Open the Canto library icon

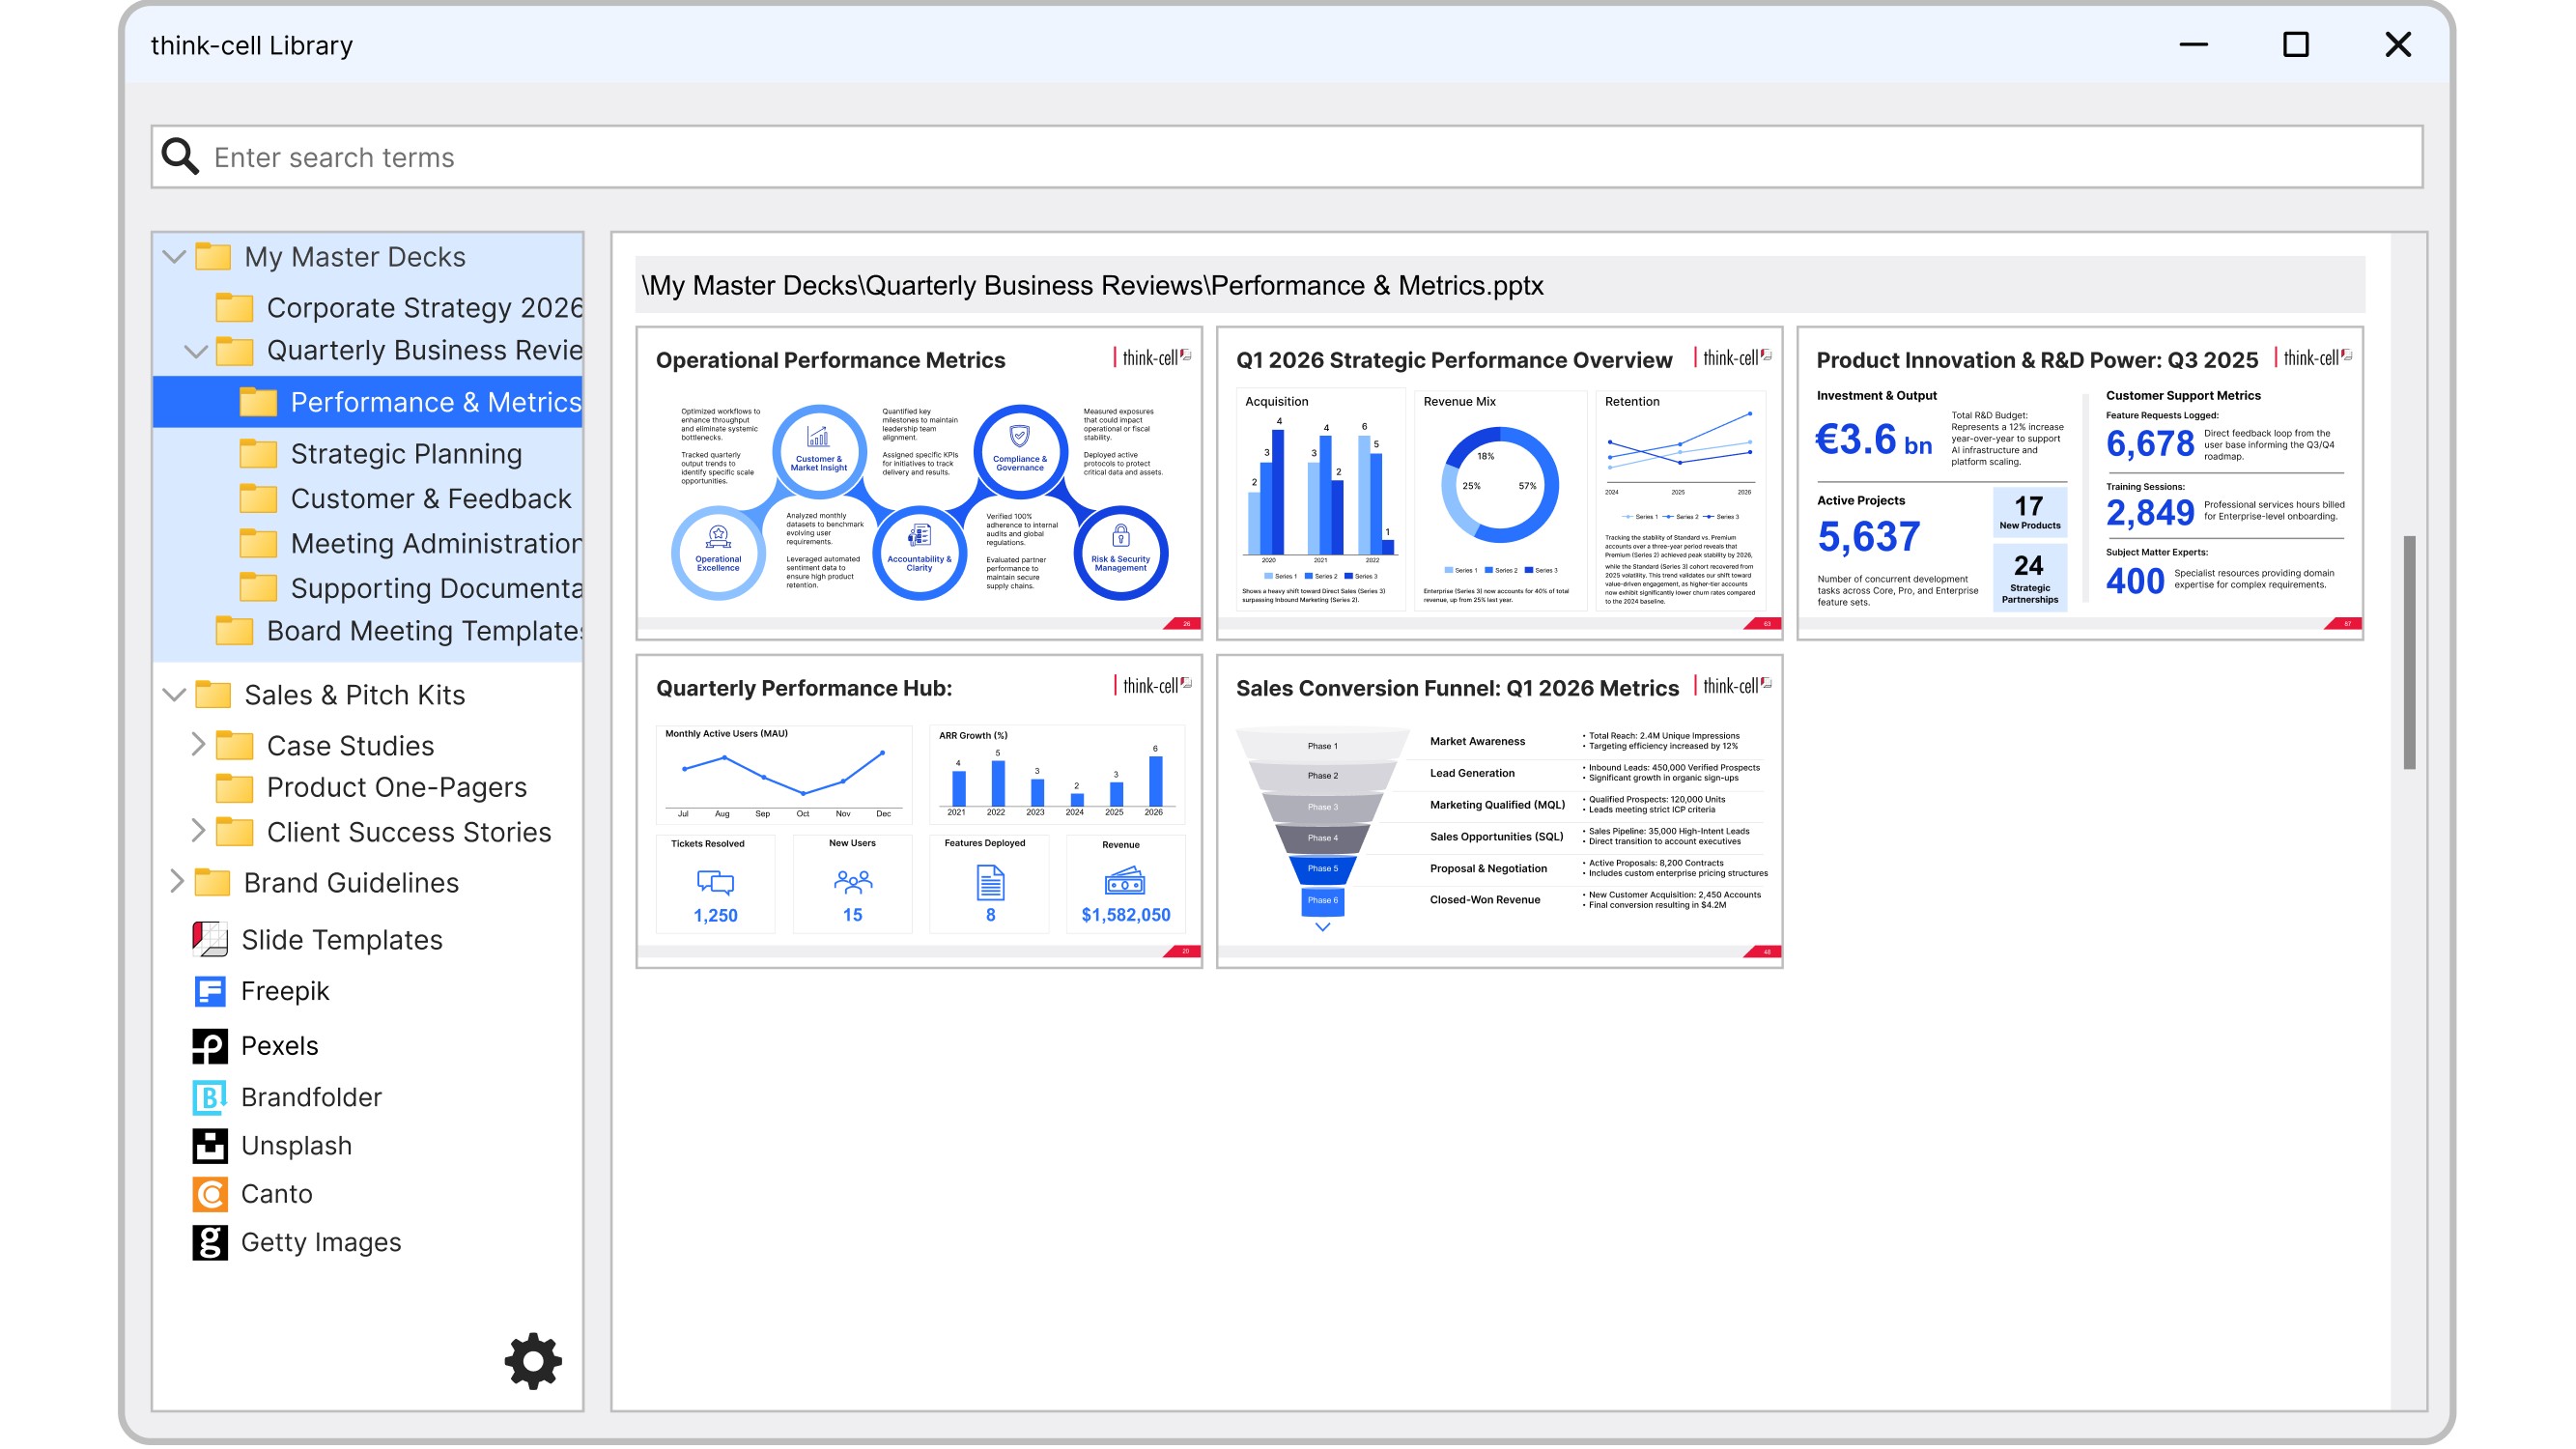point(209,1193)
